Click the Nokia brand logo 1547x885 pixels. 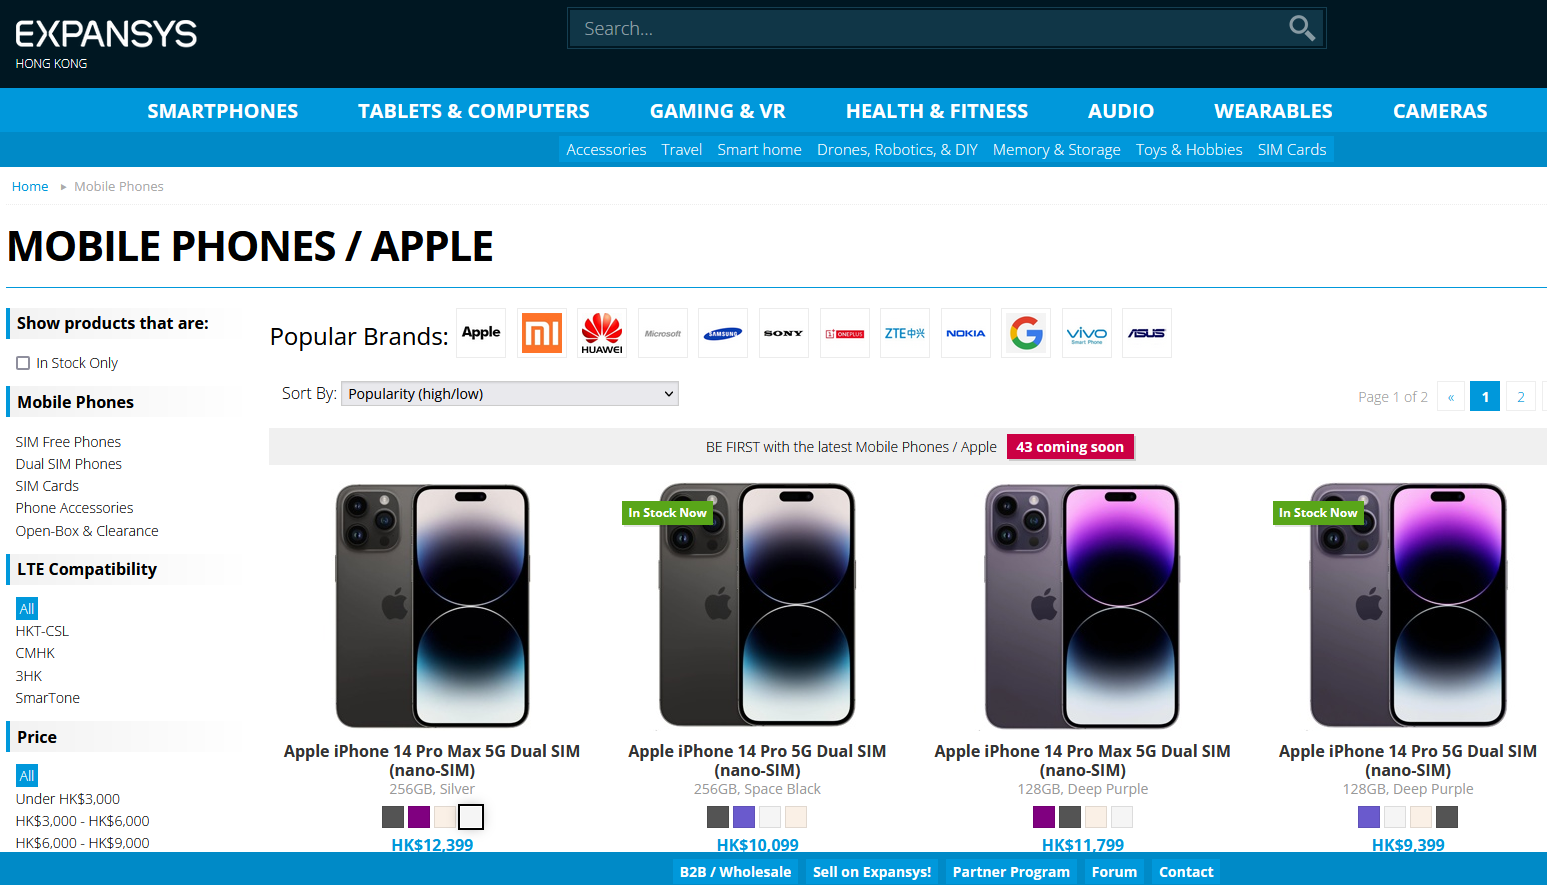(965, 333)
